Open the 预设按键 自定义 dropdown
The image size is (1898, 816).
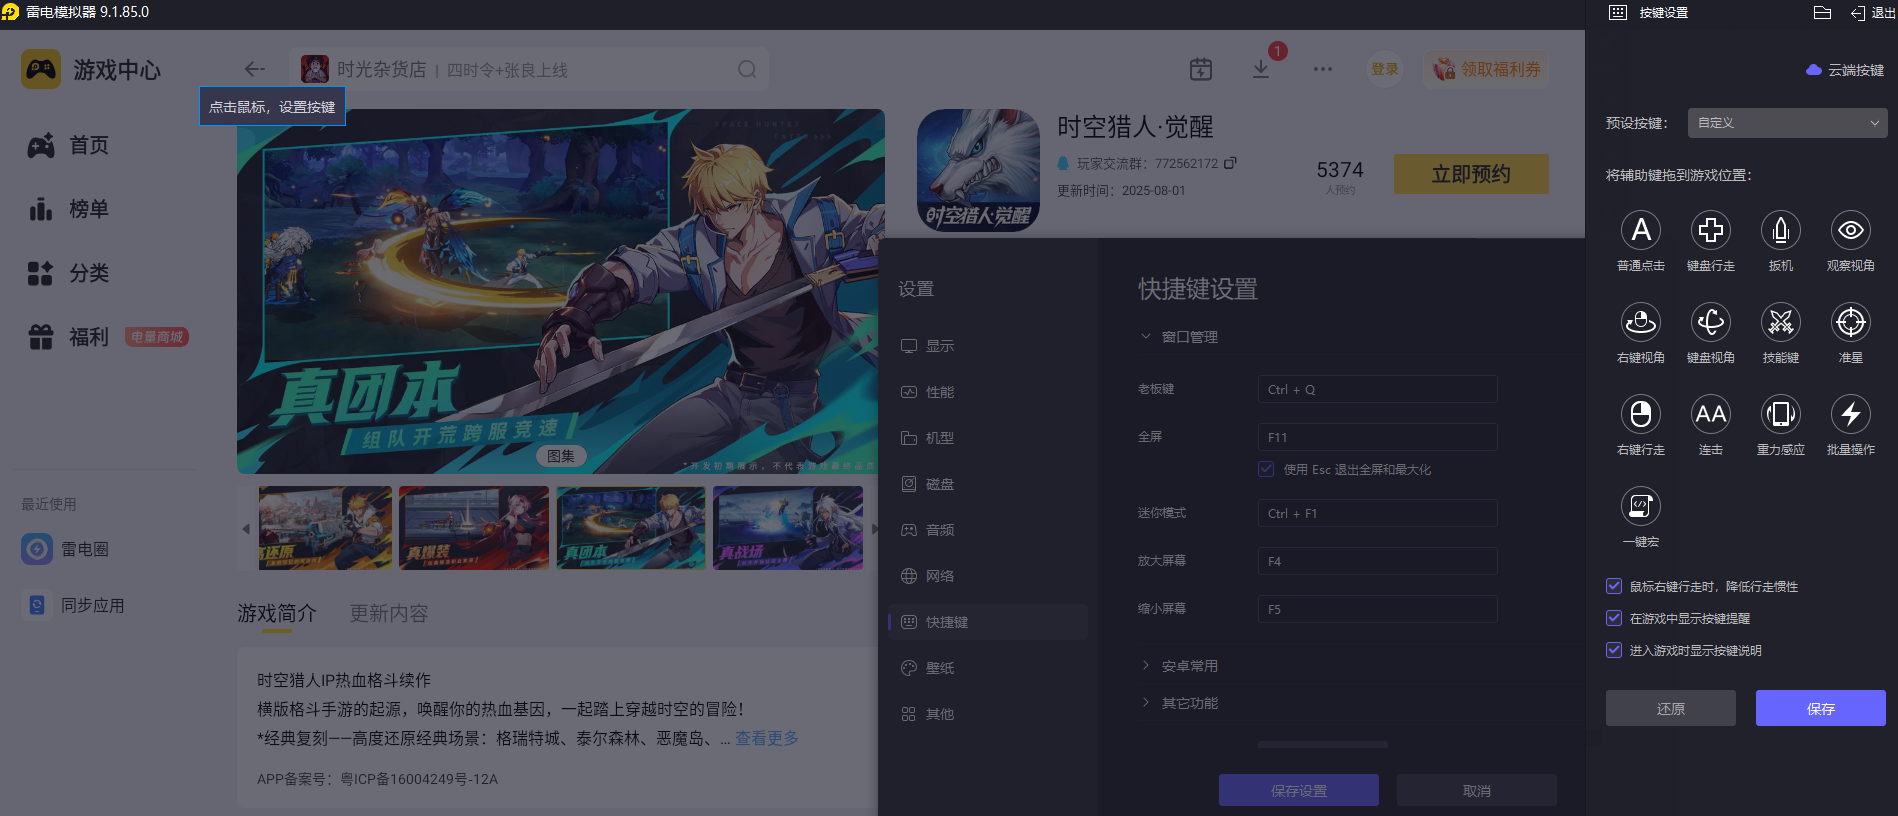point(1787,123)
